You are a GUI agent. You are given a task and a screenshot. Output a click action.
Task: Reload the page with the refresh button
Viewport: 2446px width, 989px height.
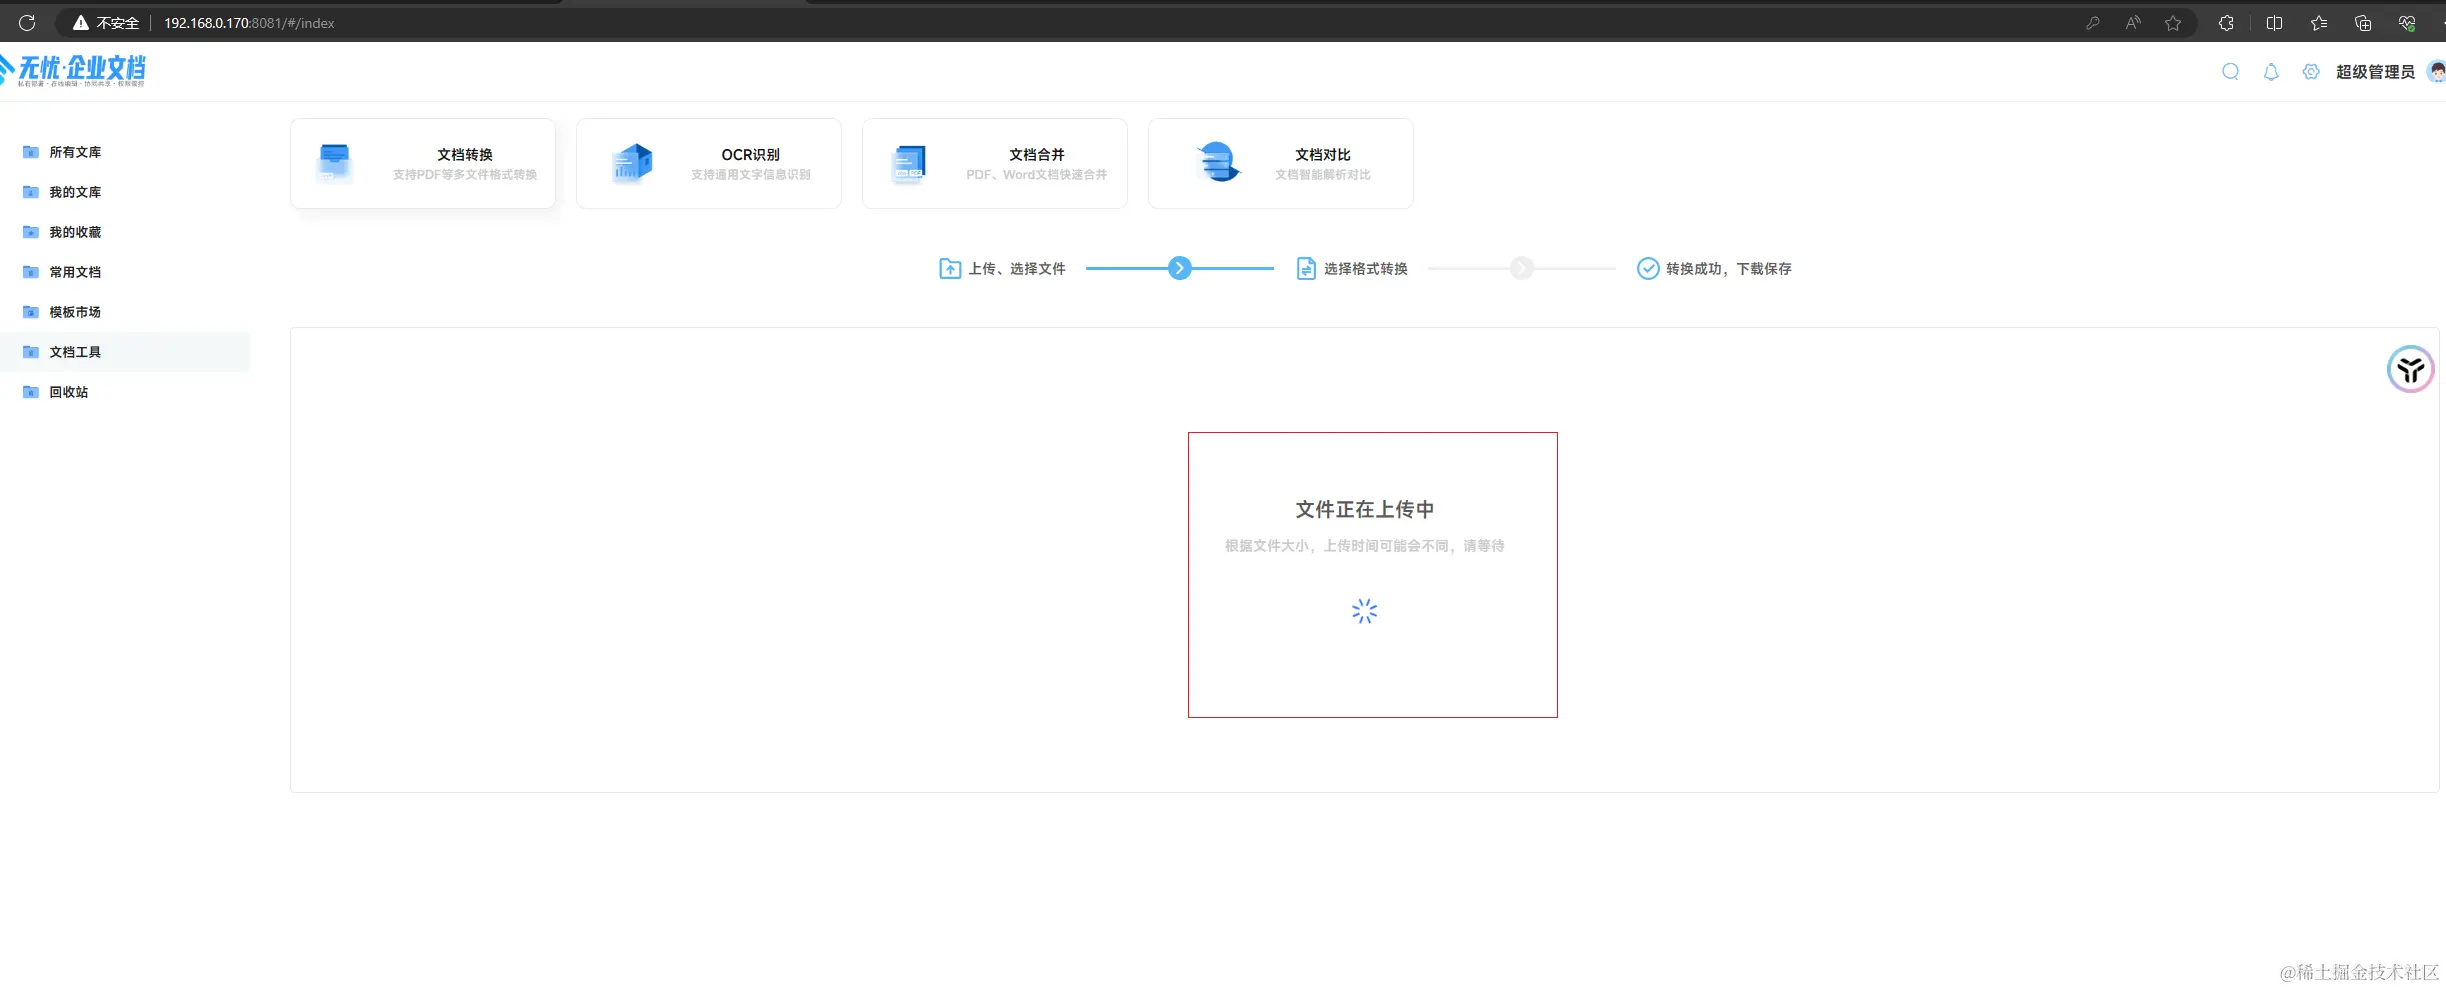coord(27,22)
